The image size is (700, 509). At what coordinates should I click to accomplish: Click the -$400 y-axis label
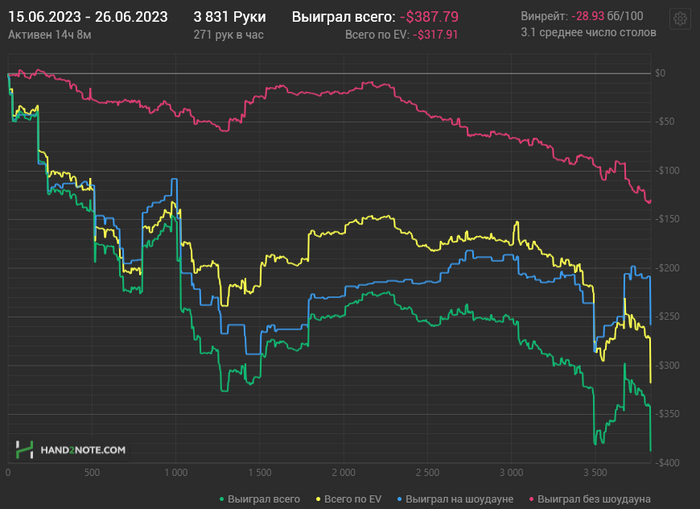[667, 463]
